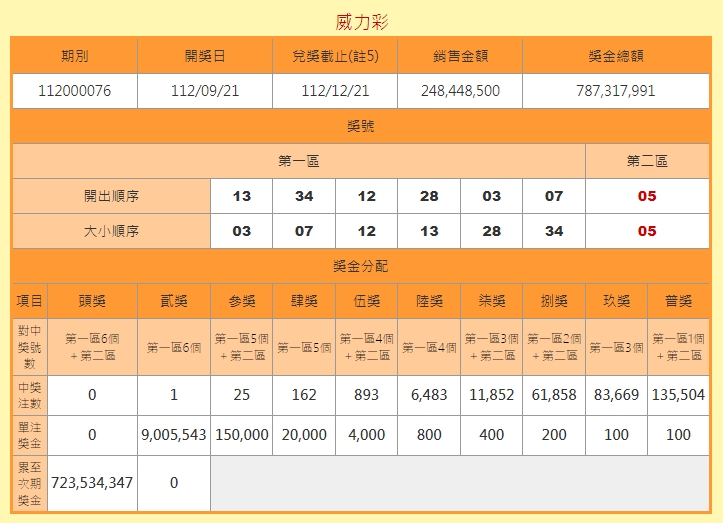Click prize amount 150,000
The image size is (723, 523).
242,434
